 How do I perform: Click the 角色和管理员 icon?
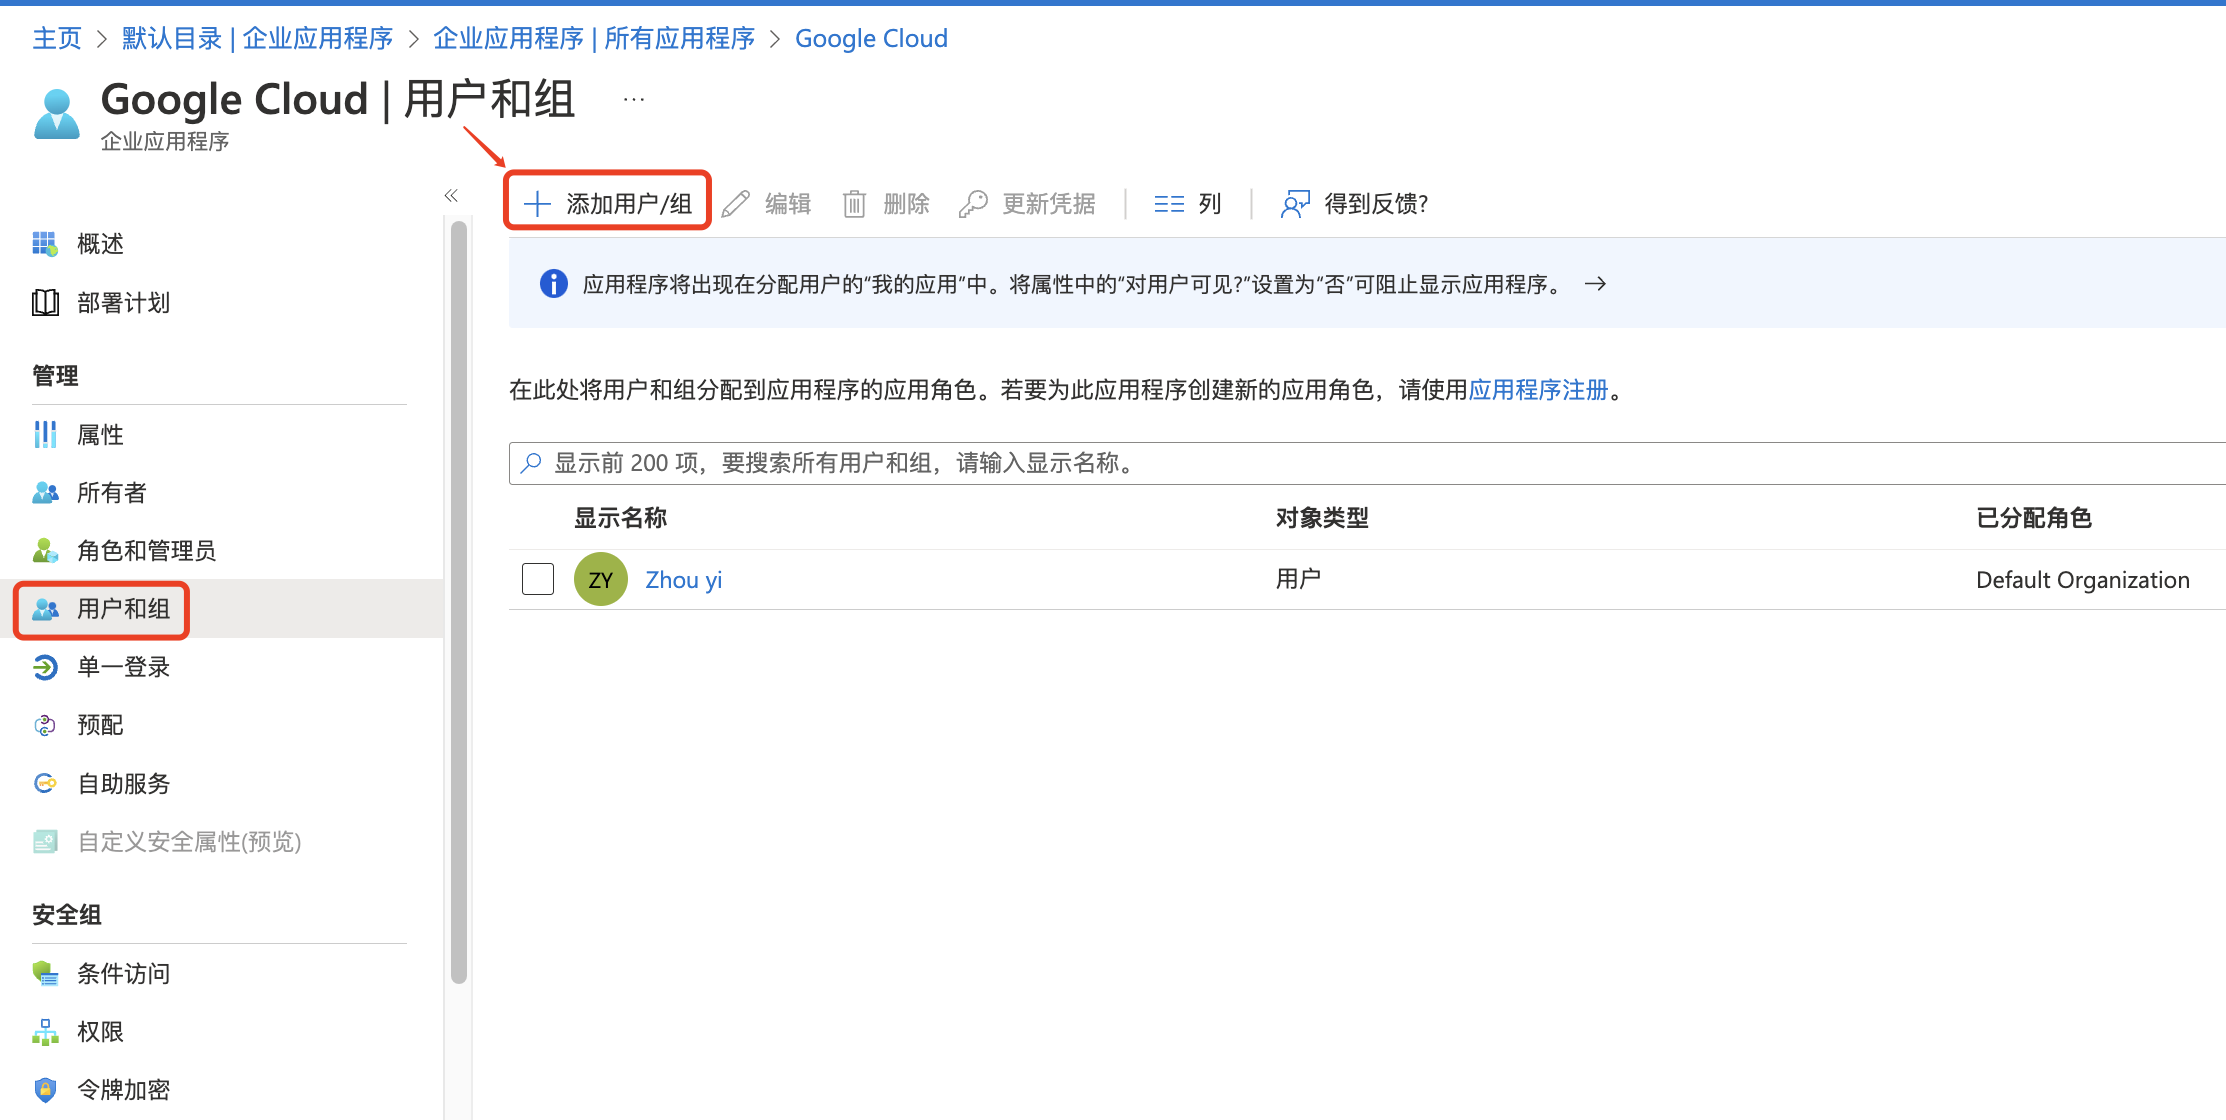[45, 550]
